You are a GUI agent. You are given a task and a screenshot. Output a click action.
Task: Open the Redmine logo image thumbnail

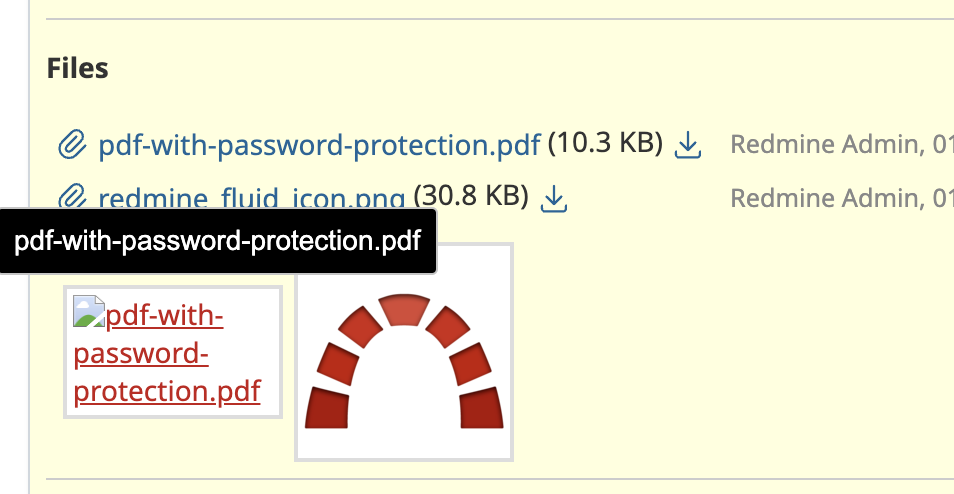pos(404,352)
